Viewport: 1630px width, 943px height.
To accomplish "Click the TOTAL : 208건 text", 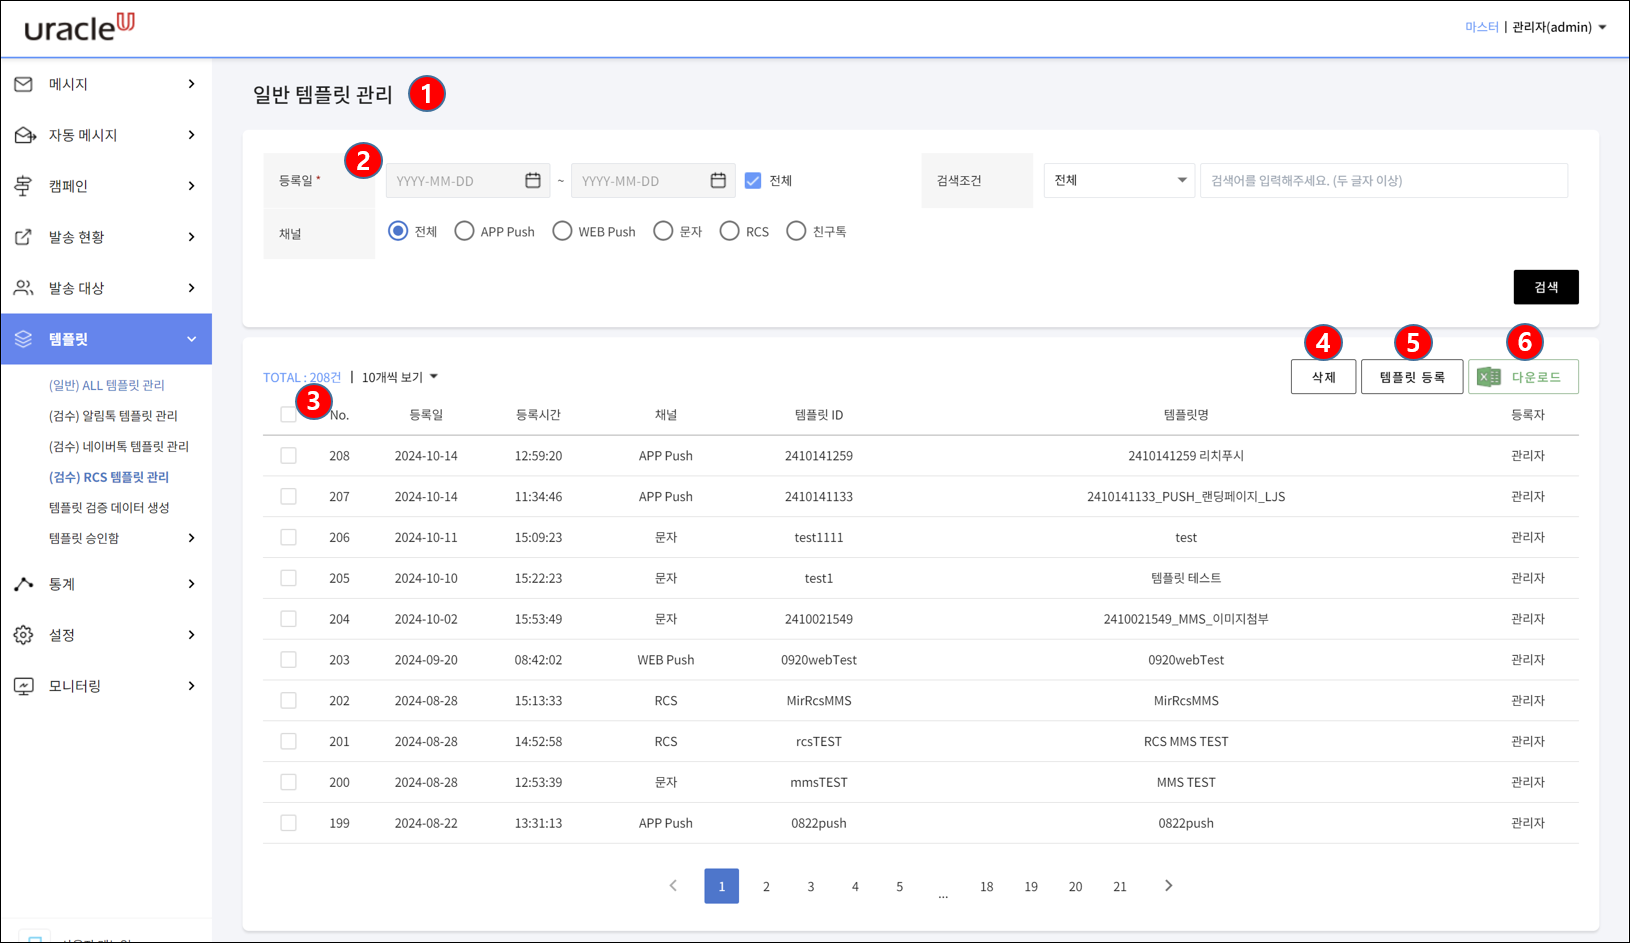I will tap(302, 377).
